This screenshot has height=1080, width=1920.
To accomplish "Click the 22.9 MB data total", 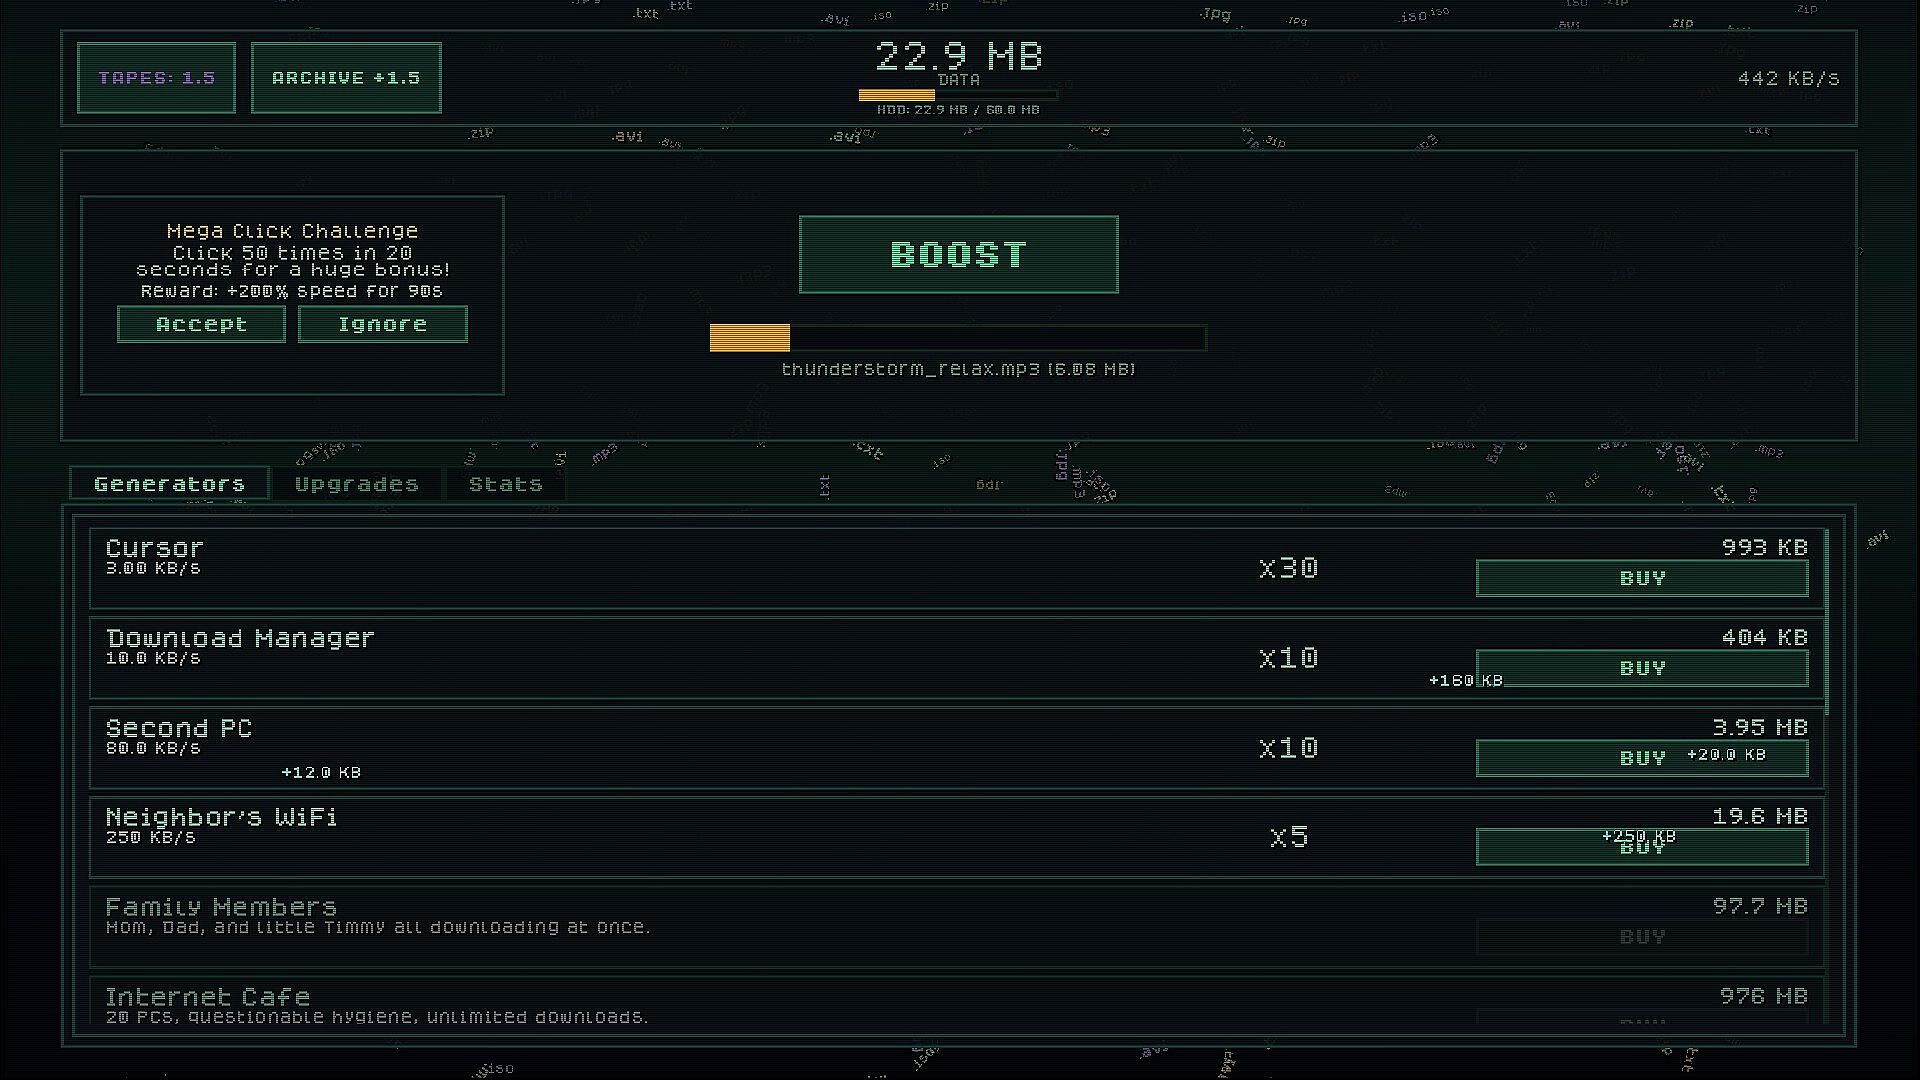I will click(958, 56).
